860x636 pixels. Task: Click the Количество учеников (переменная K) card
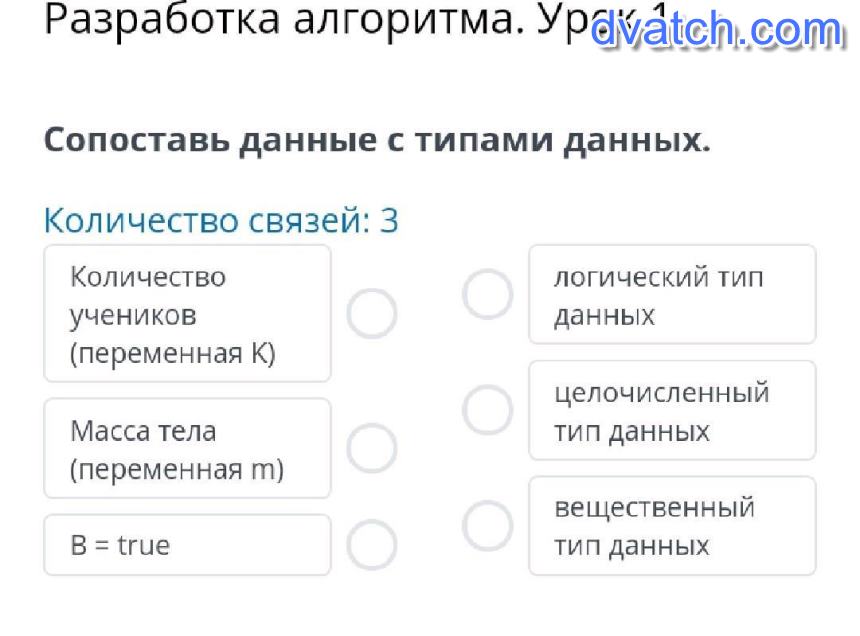pos(187,314)
